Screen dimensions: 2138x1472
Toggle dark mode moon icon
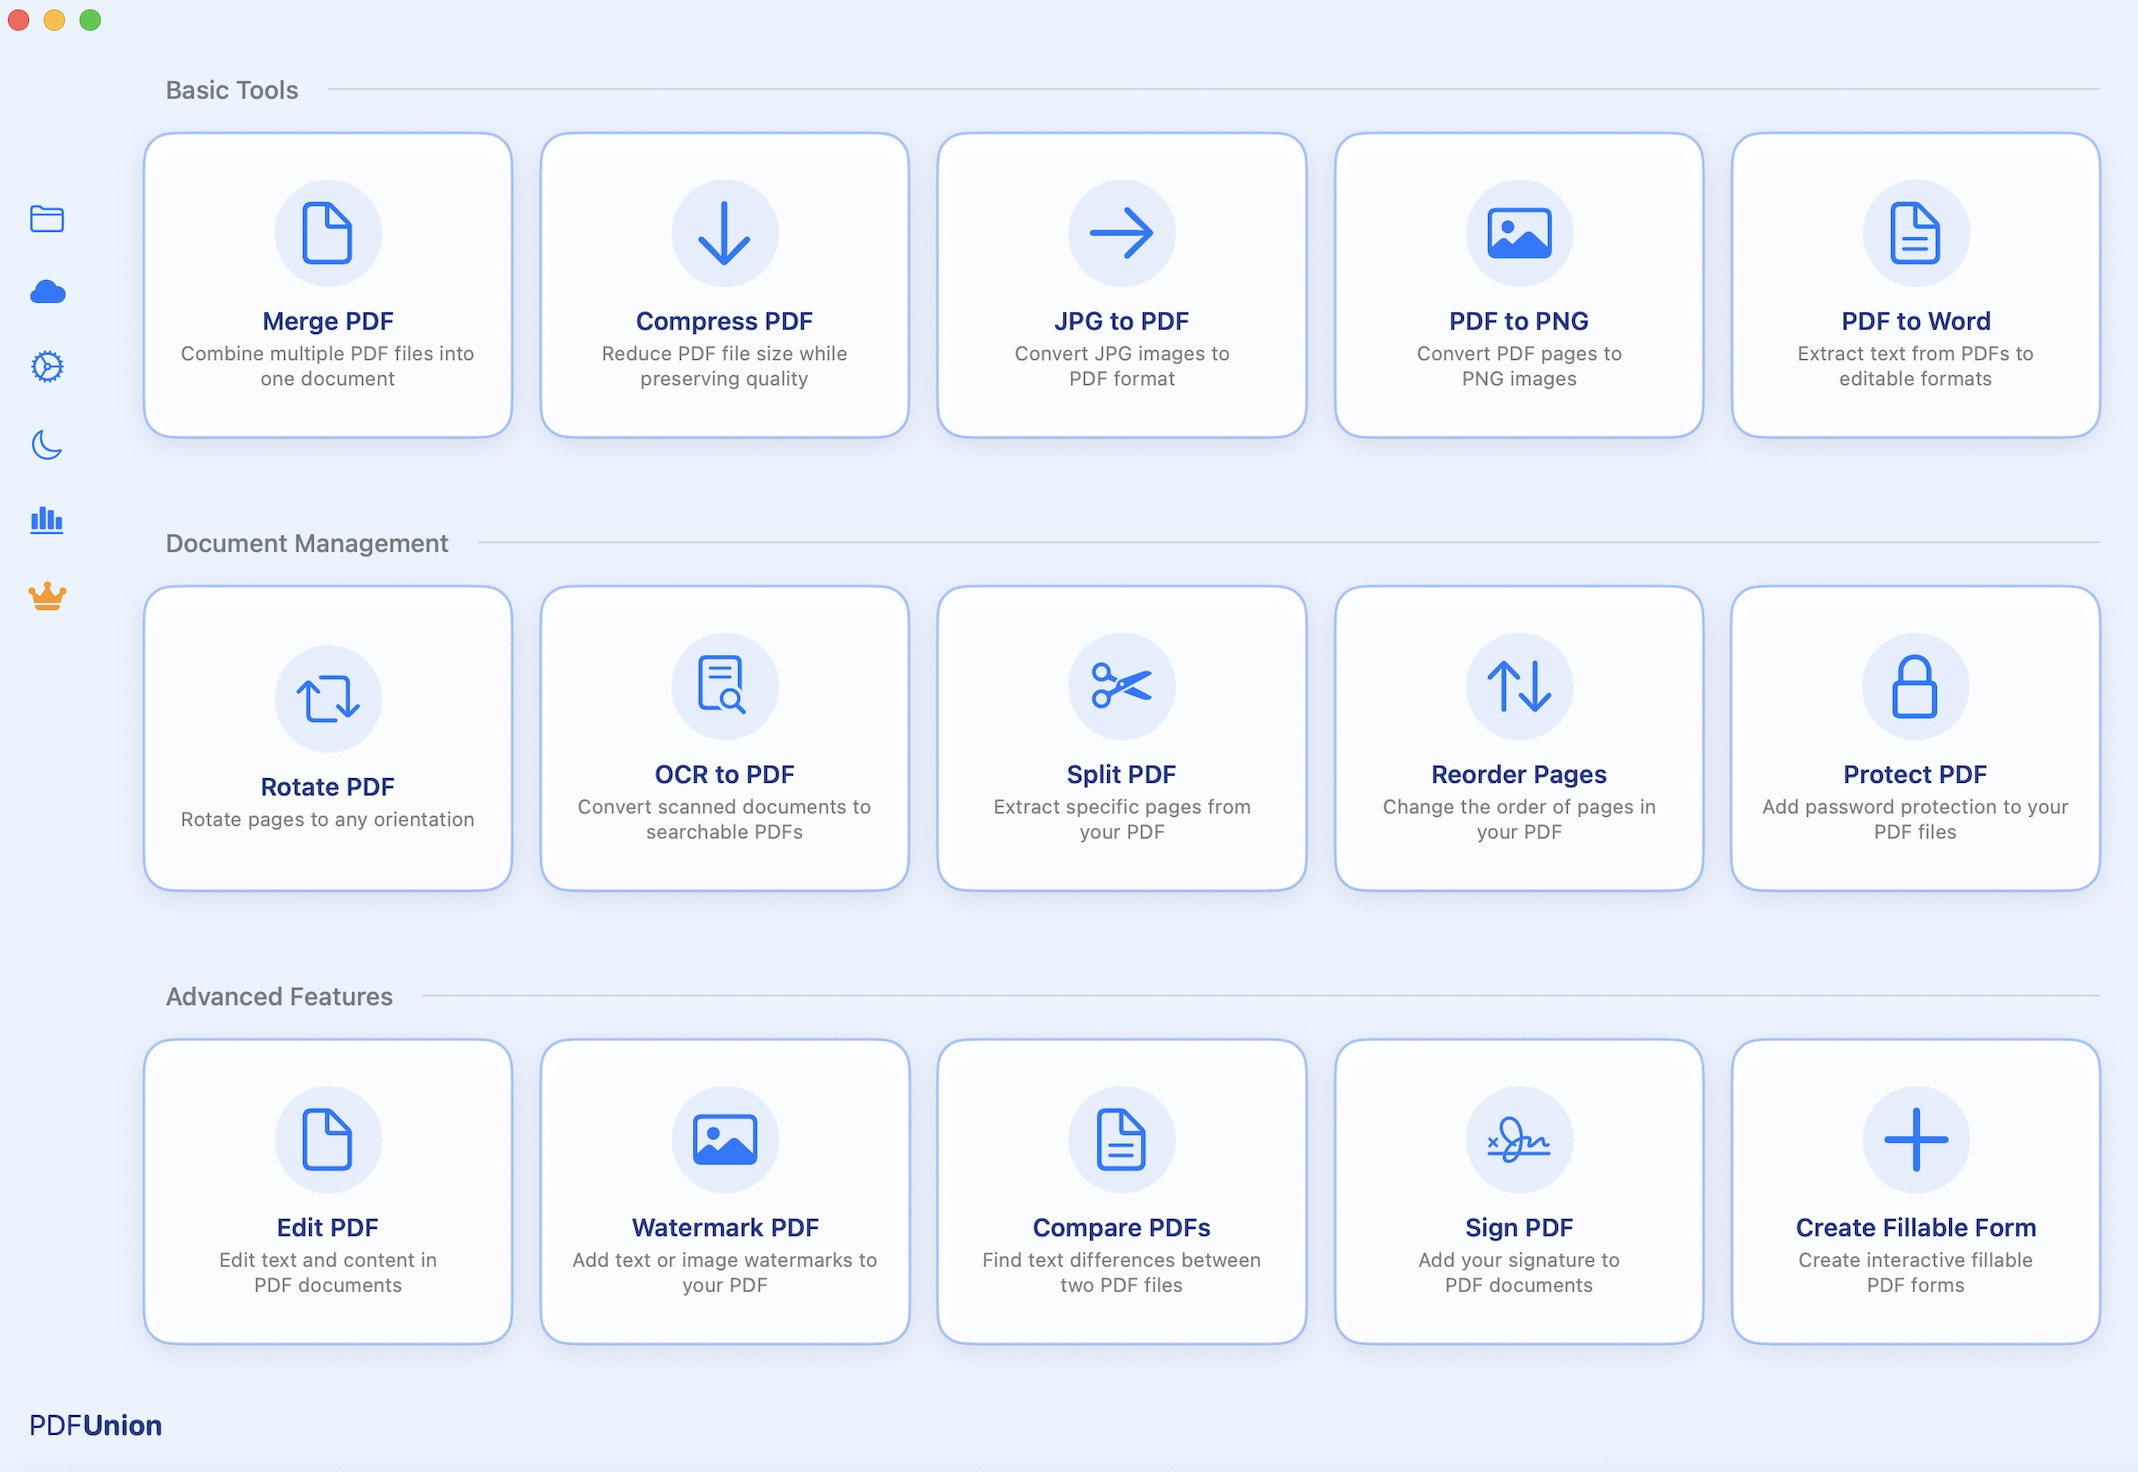(47, 444)
